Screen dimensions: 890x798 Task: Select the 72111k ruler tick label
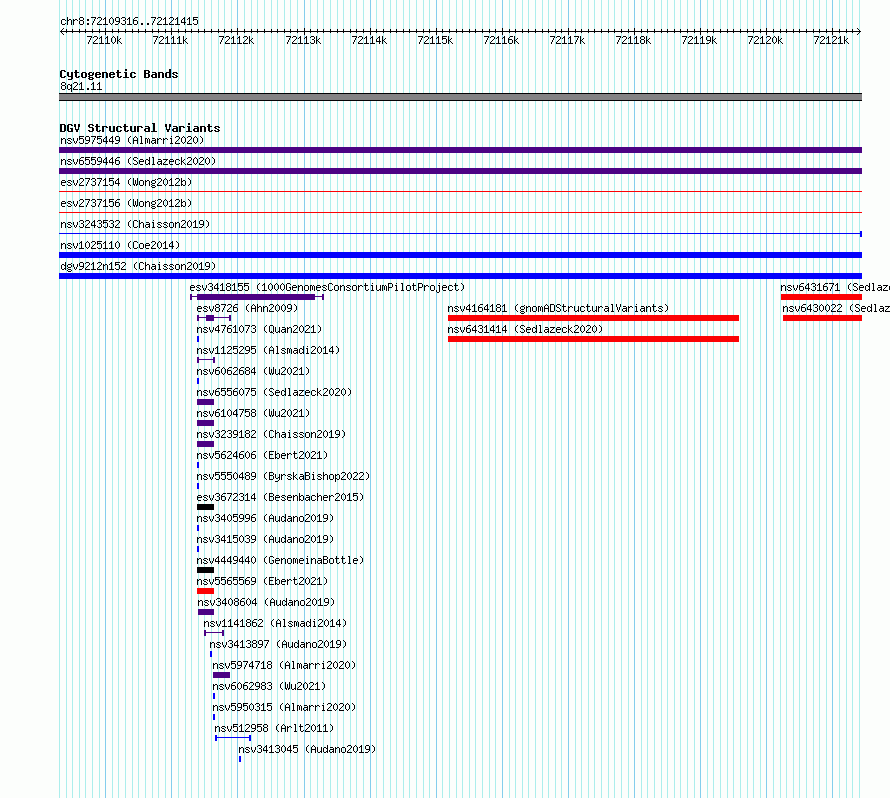point(170,40)
